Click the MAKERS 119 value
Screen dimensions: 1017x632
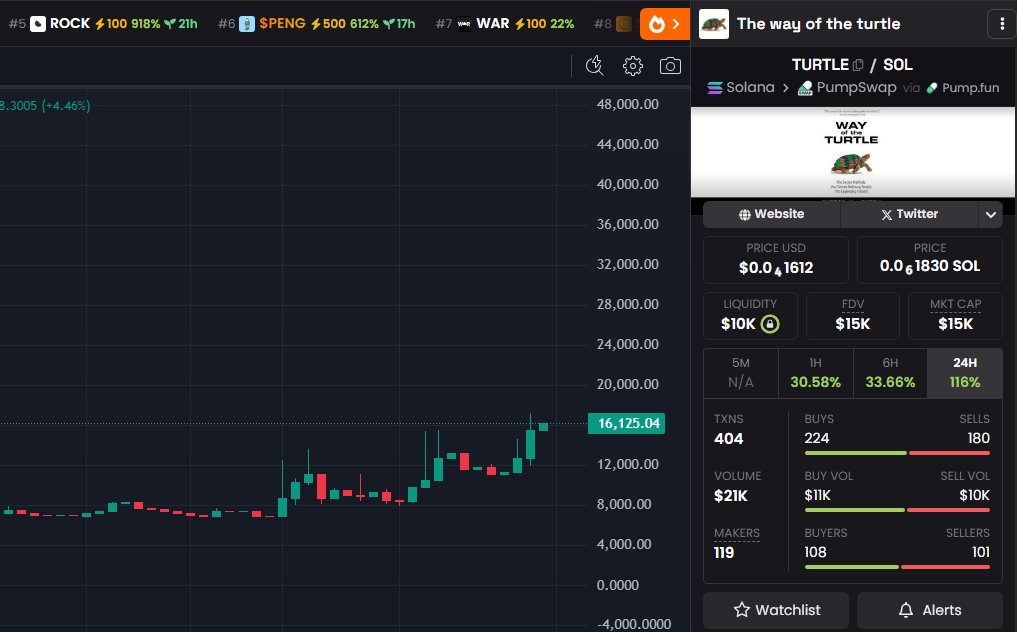724,553
